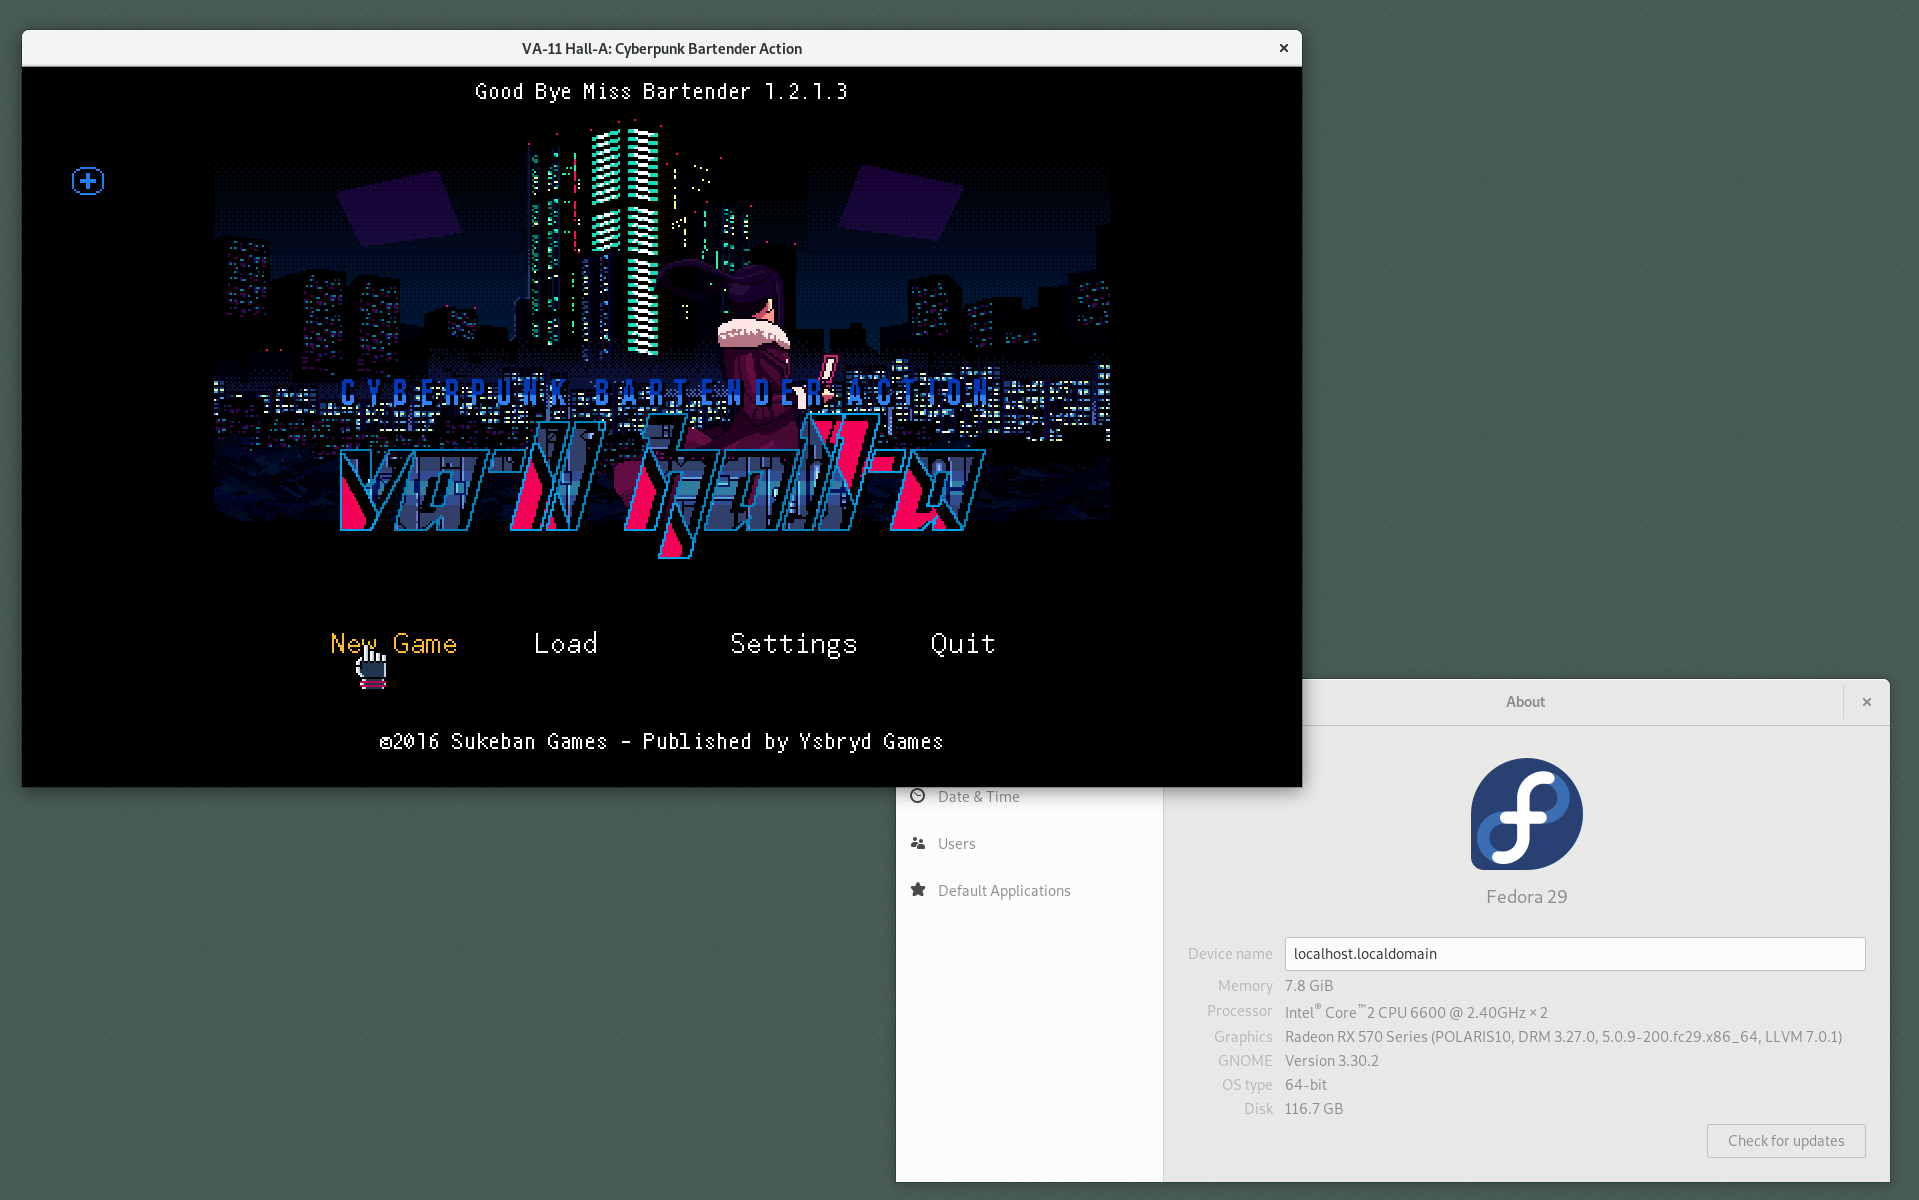Click the blue plus icon in game window
Viewport: 1919px width, 1200px height.
88,181
